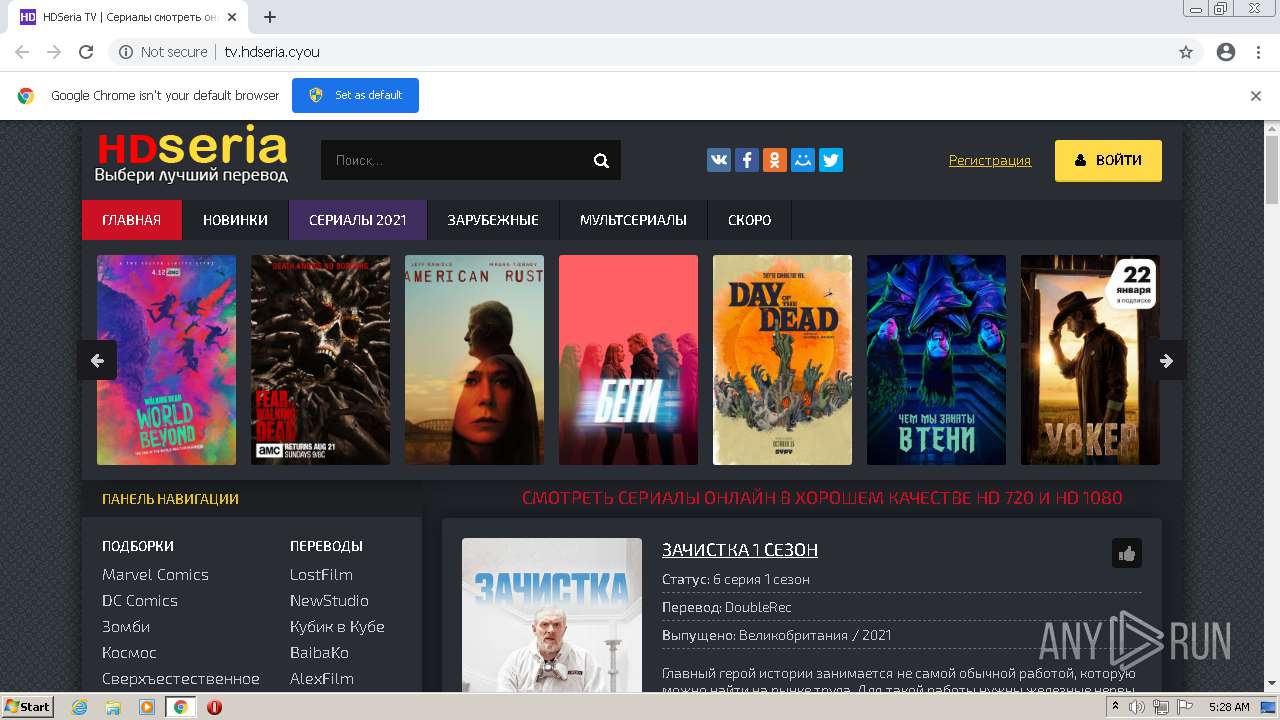Click the carousel left arrow
This screenshot has height=720, width=1280.
click(x=97, y=360)
